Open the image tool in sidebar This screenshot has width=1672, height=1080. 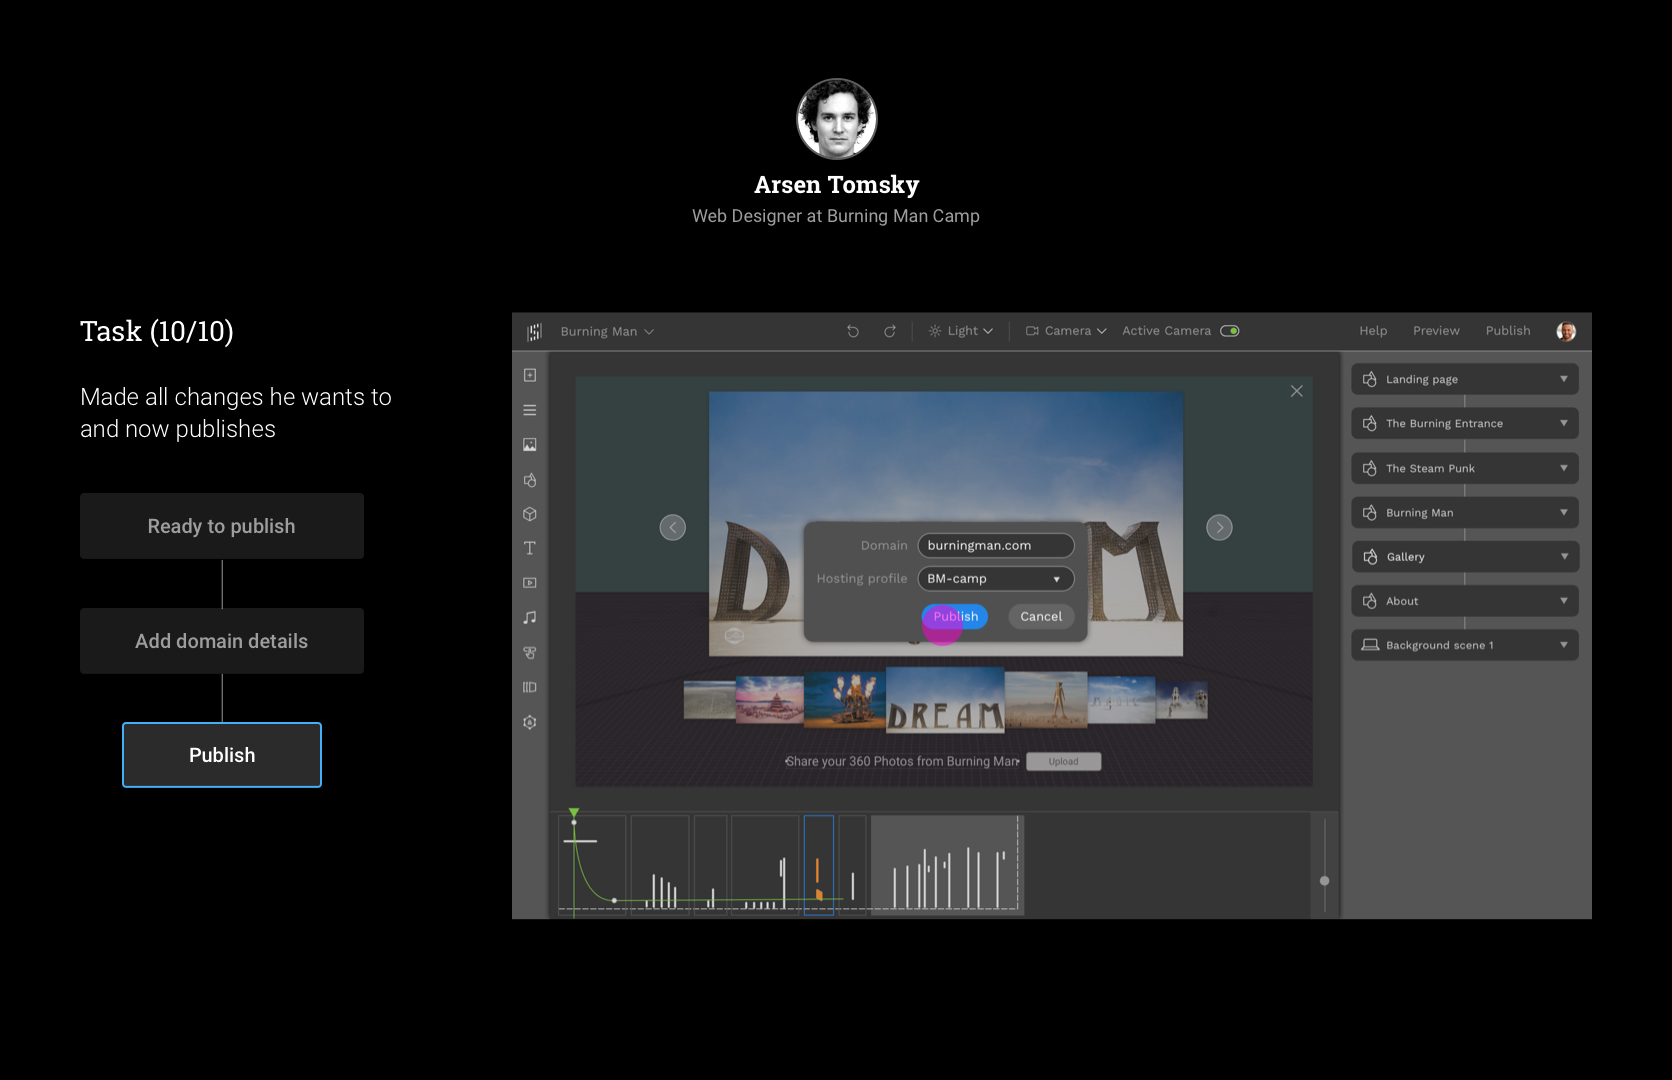tap(530, 445)
